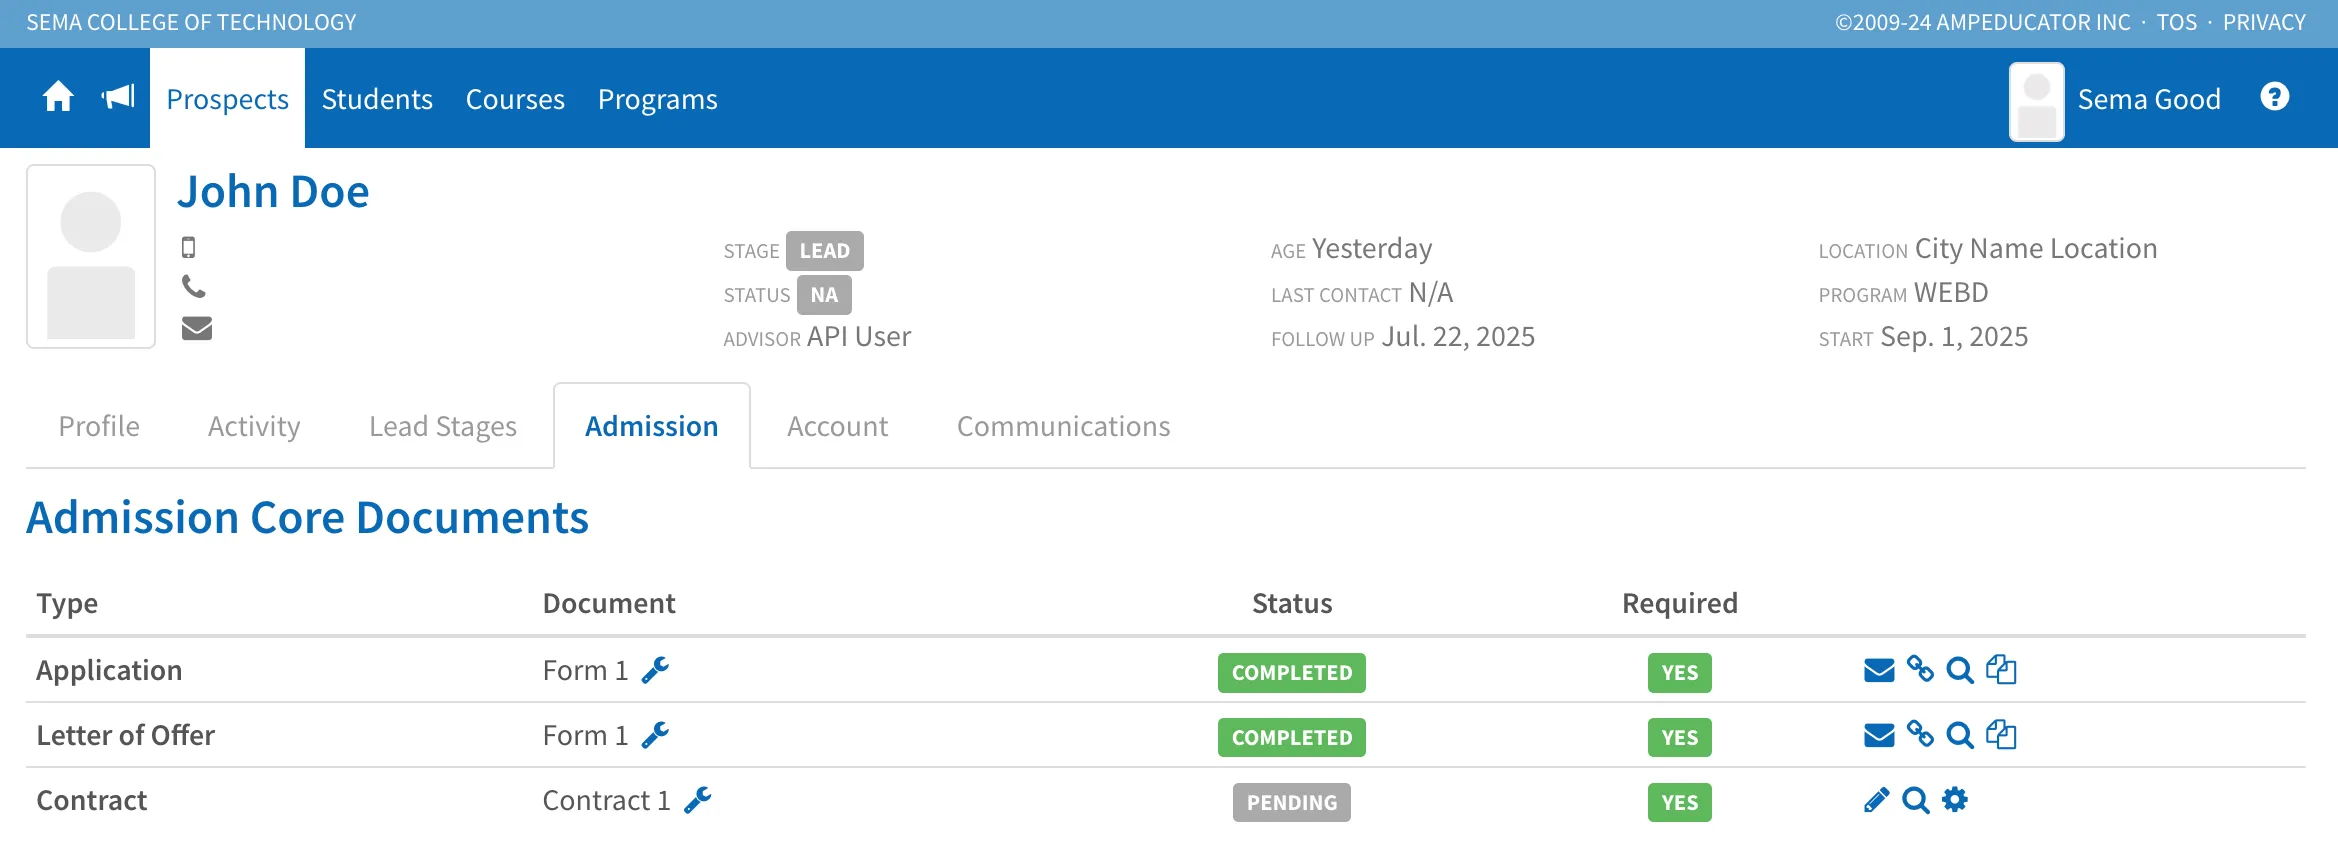Viewport: 2338px width, 866px height.
Task: Preview the Contract with magnifier icon
Action: point(1916,800)
